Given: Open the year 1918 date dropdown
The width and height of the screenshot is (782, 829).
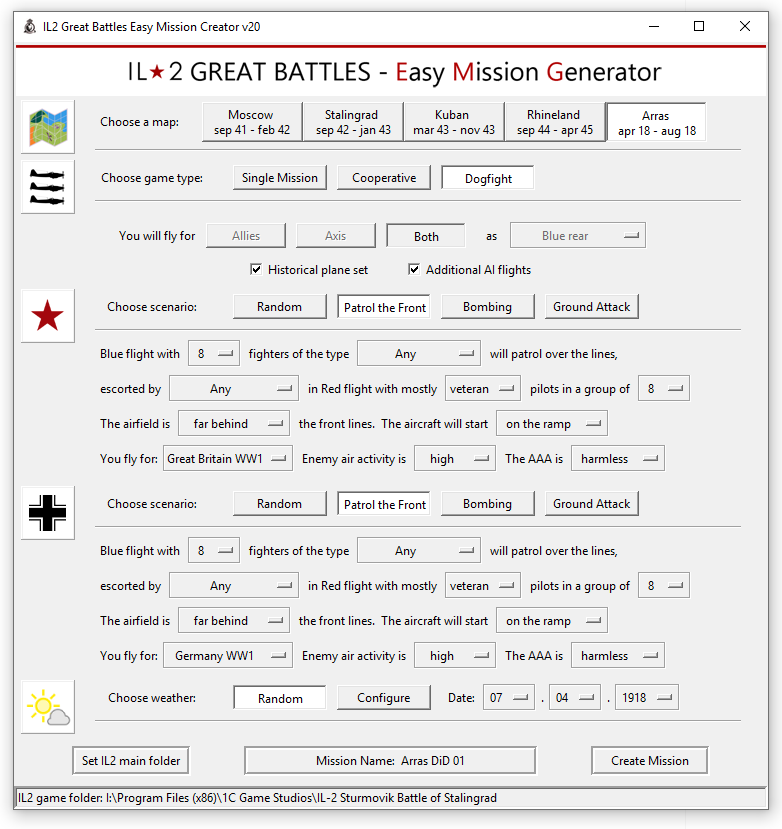Looking at the screenshot, I should pos(647,697).
